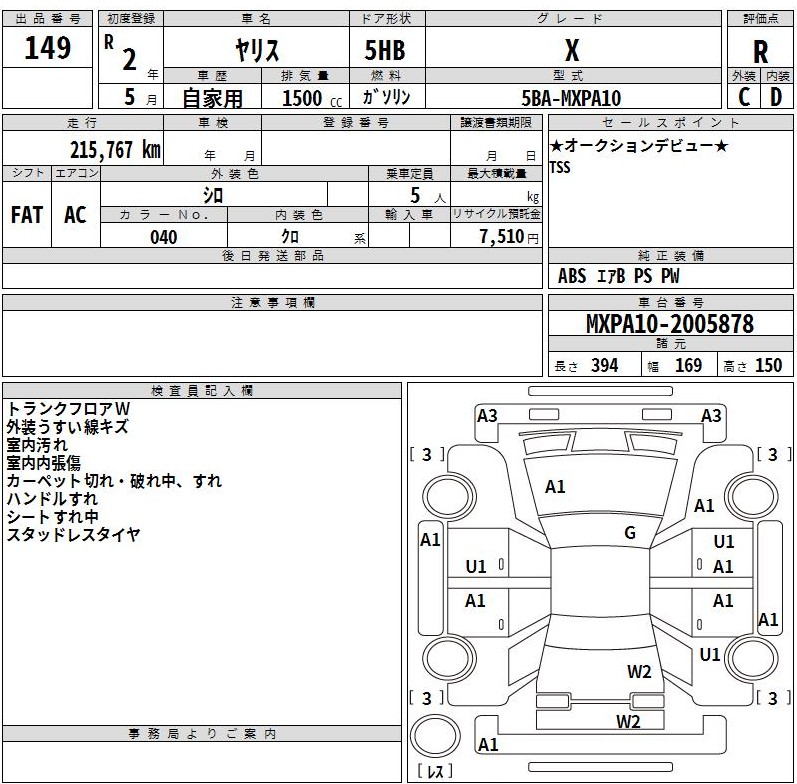Click spare tire circle labeled レス
This screenshot has height=784, width=797.
(x=435, y=736)
